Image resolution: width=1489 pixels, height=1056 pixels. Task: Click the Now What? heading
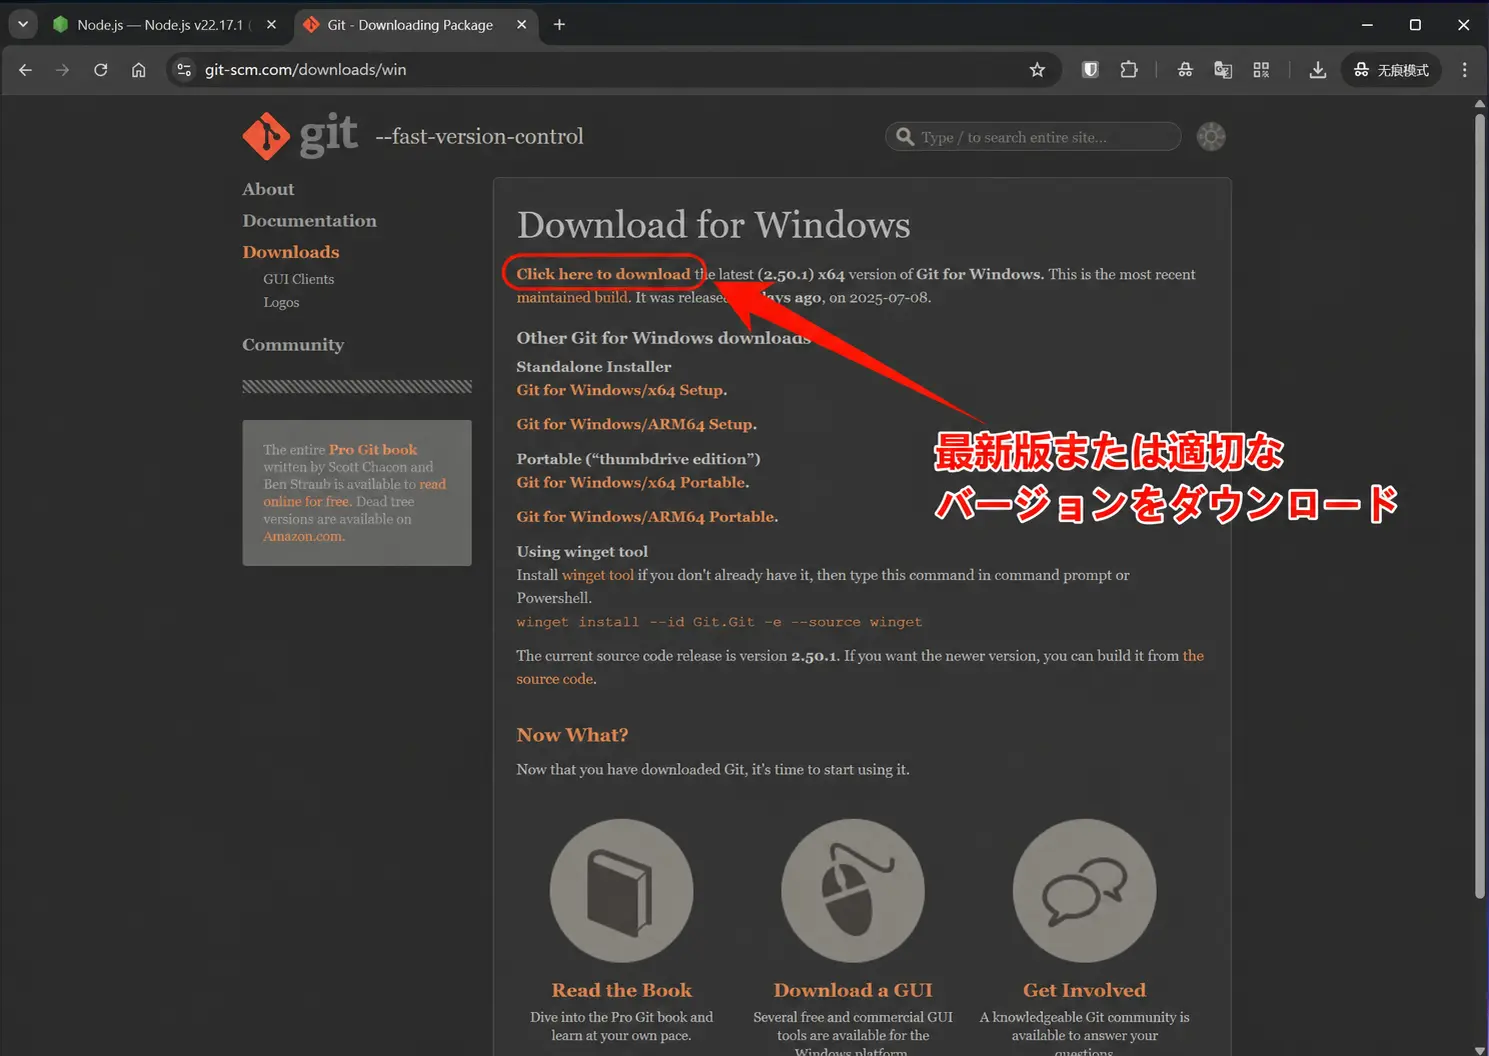click(x=572, y=735)
